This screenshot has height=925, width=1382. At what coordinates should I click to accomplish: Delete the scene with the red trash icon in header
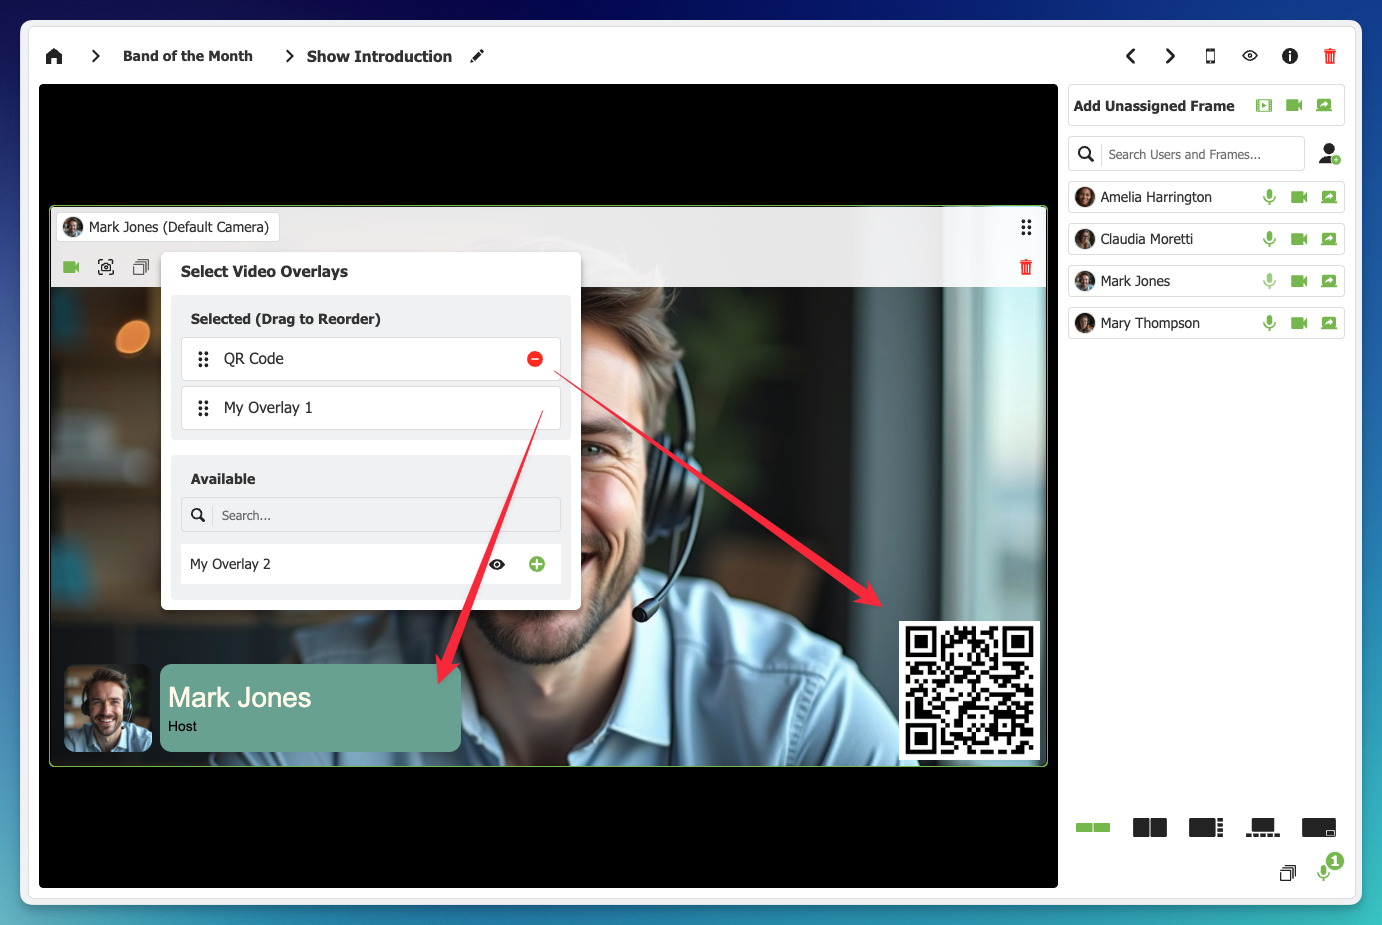pyautogui.click(x=1330, y=56)
